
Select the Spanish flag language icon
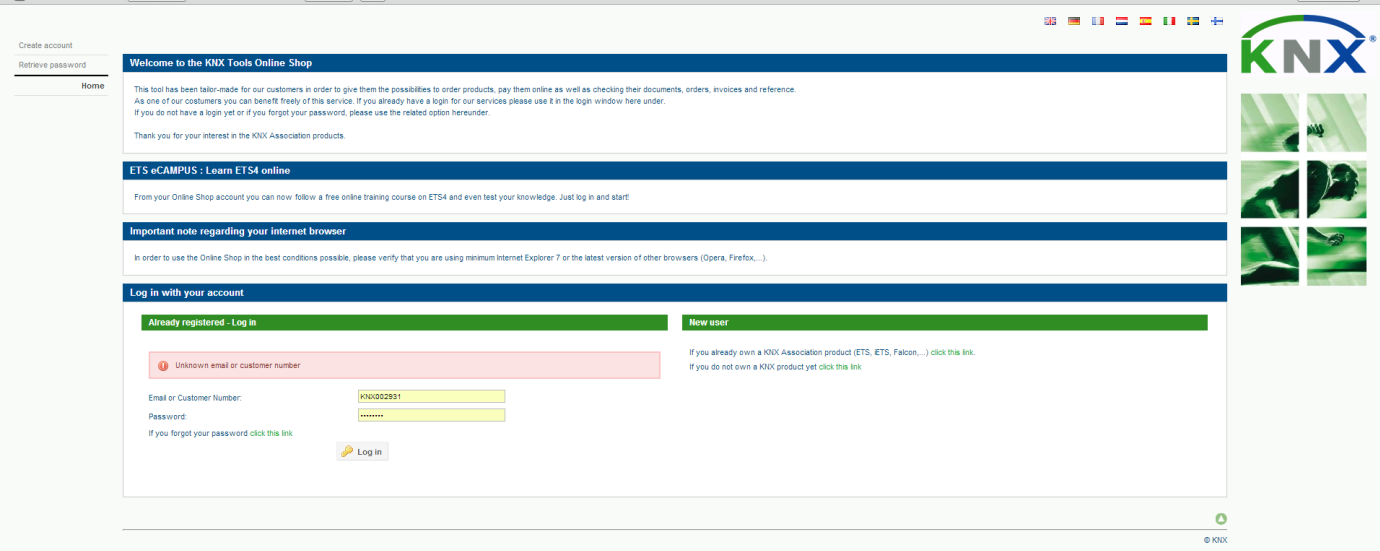[x=1146, y=20]
